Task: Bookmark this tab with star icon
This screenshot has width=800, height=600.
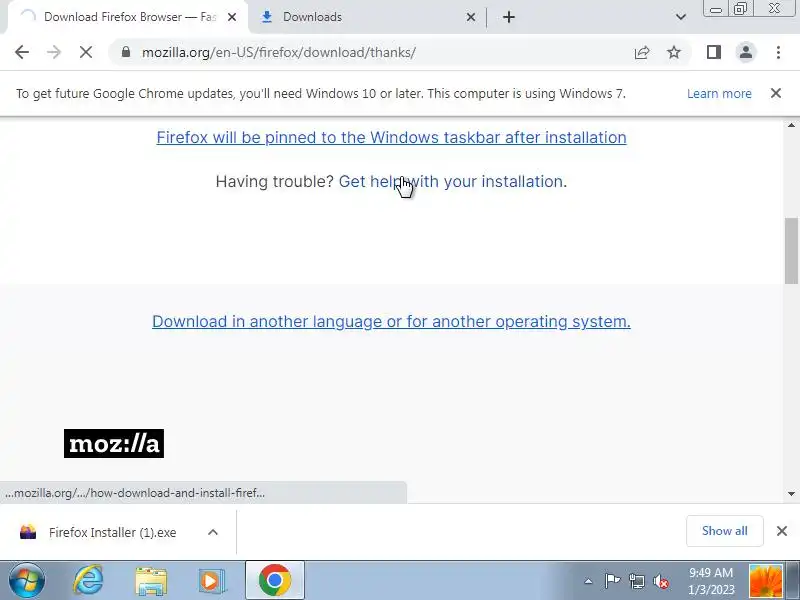Action: pos(674,52)
